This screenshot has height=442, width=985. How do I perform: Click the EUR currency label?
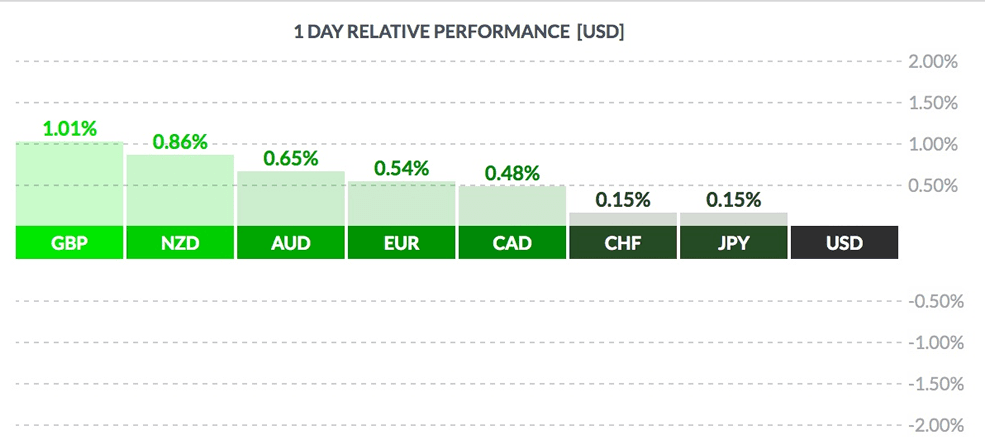pyautogui.click(x=402, y=243)
